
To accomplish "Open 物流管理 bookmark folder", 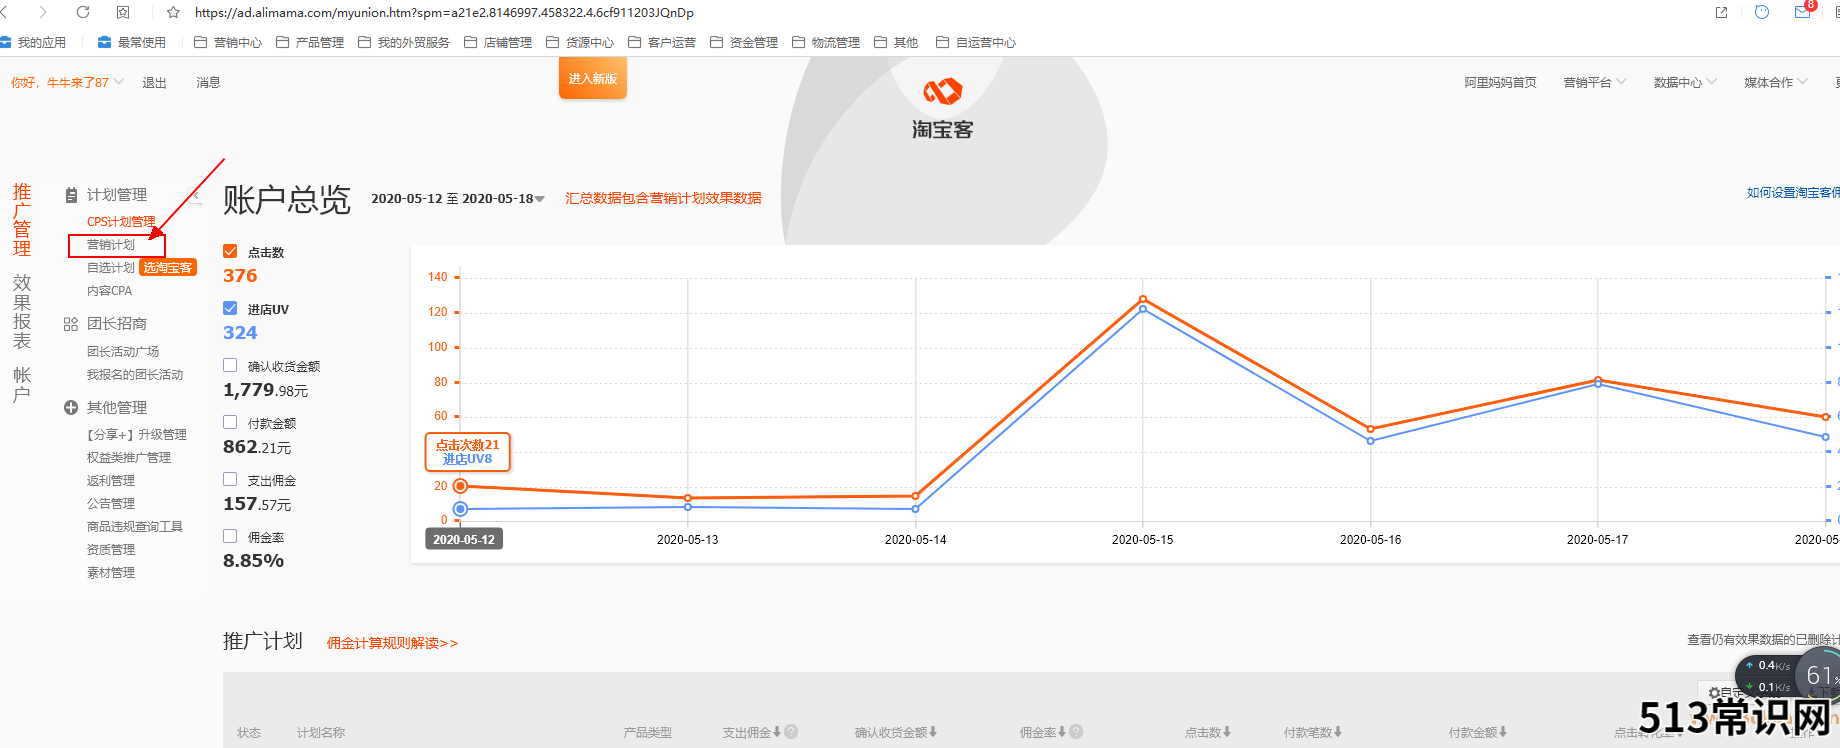I will [x=826, y=42].
